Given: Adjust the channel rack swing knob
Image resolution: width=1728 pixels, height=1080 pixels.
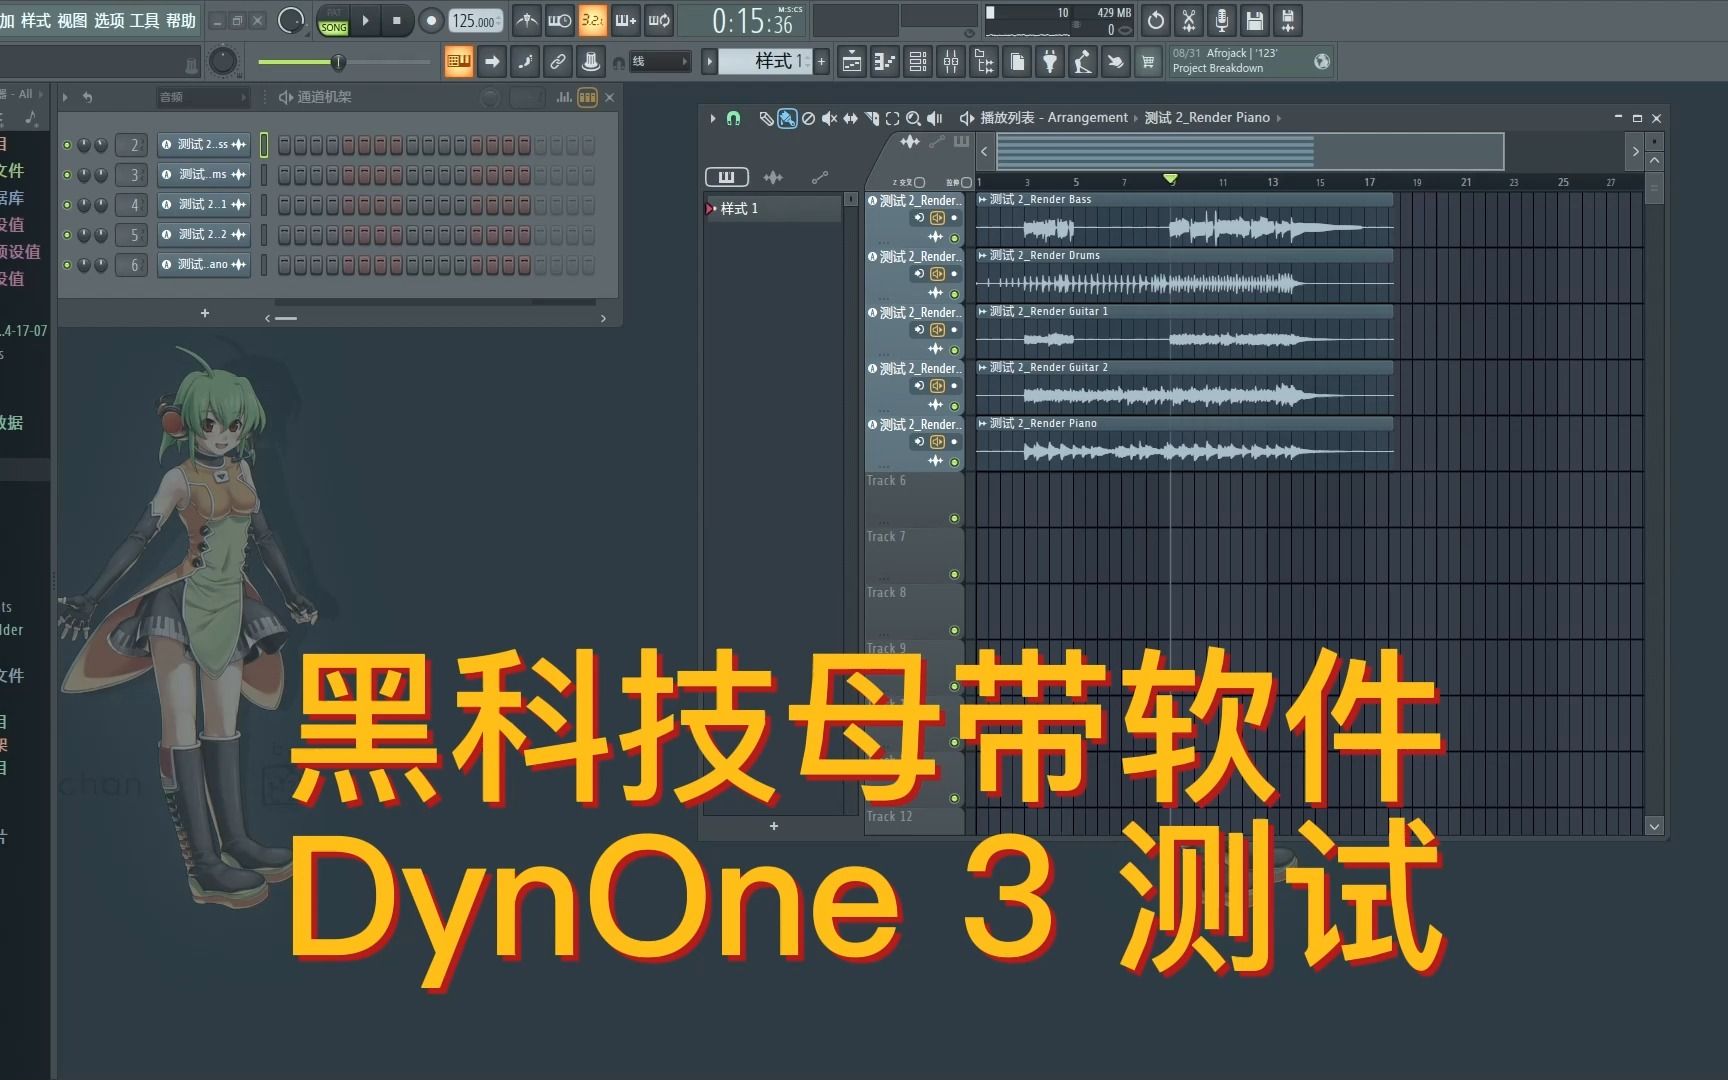Looking at the screenshot, I should (490, 97).
